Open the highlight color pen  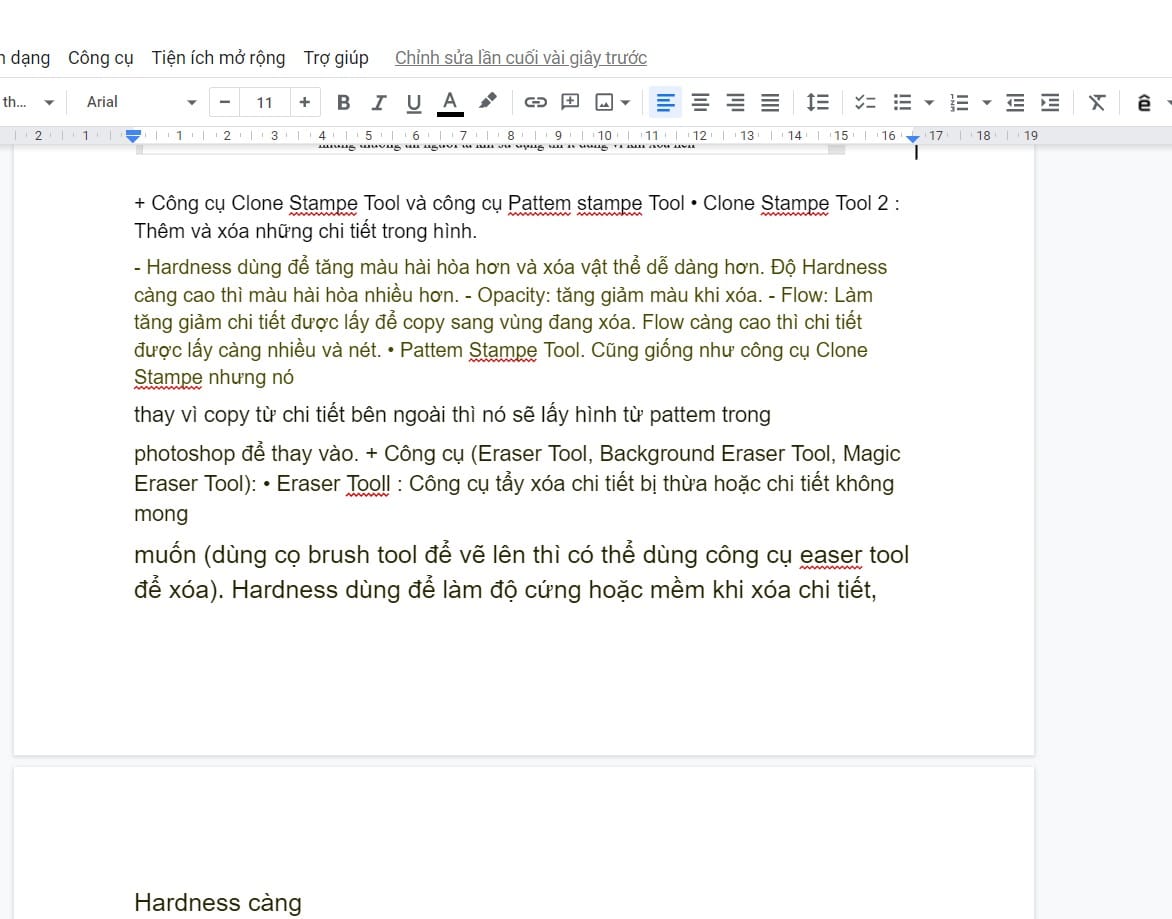click(x=487, y=101)
